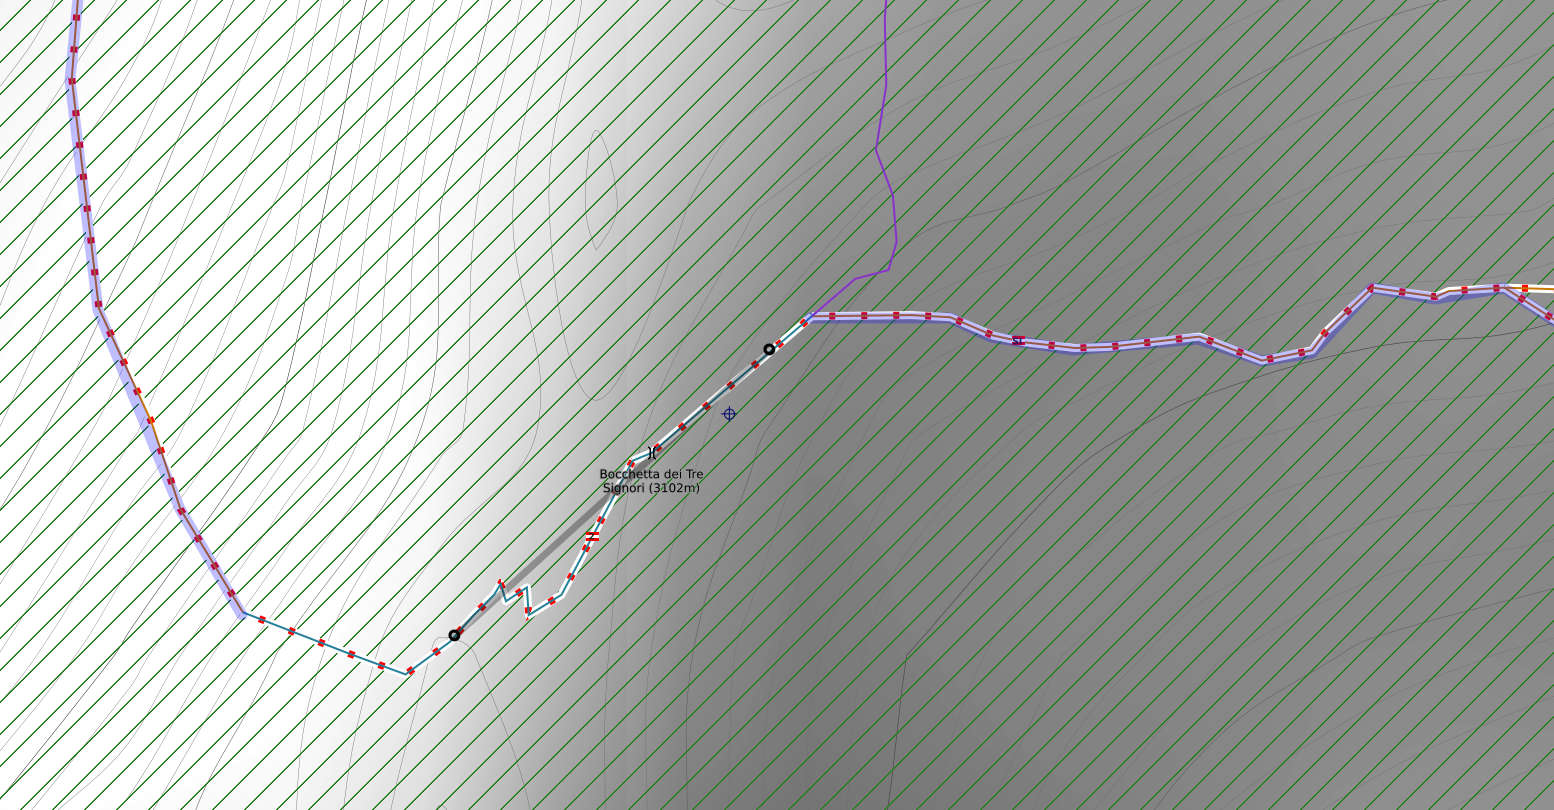Click the blue crosshair marker
Image resolution: width=1554 pixels, height=810 pixels.
pos(729,414)
